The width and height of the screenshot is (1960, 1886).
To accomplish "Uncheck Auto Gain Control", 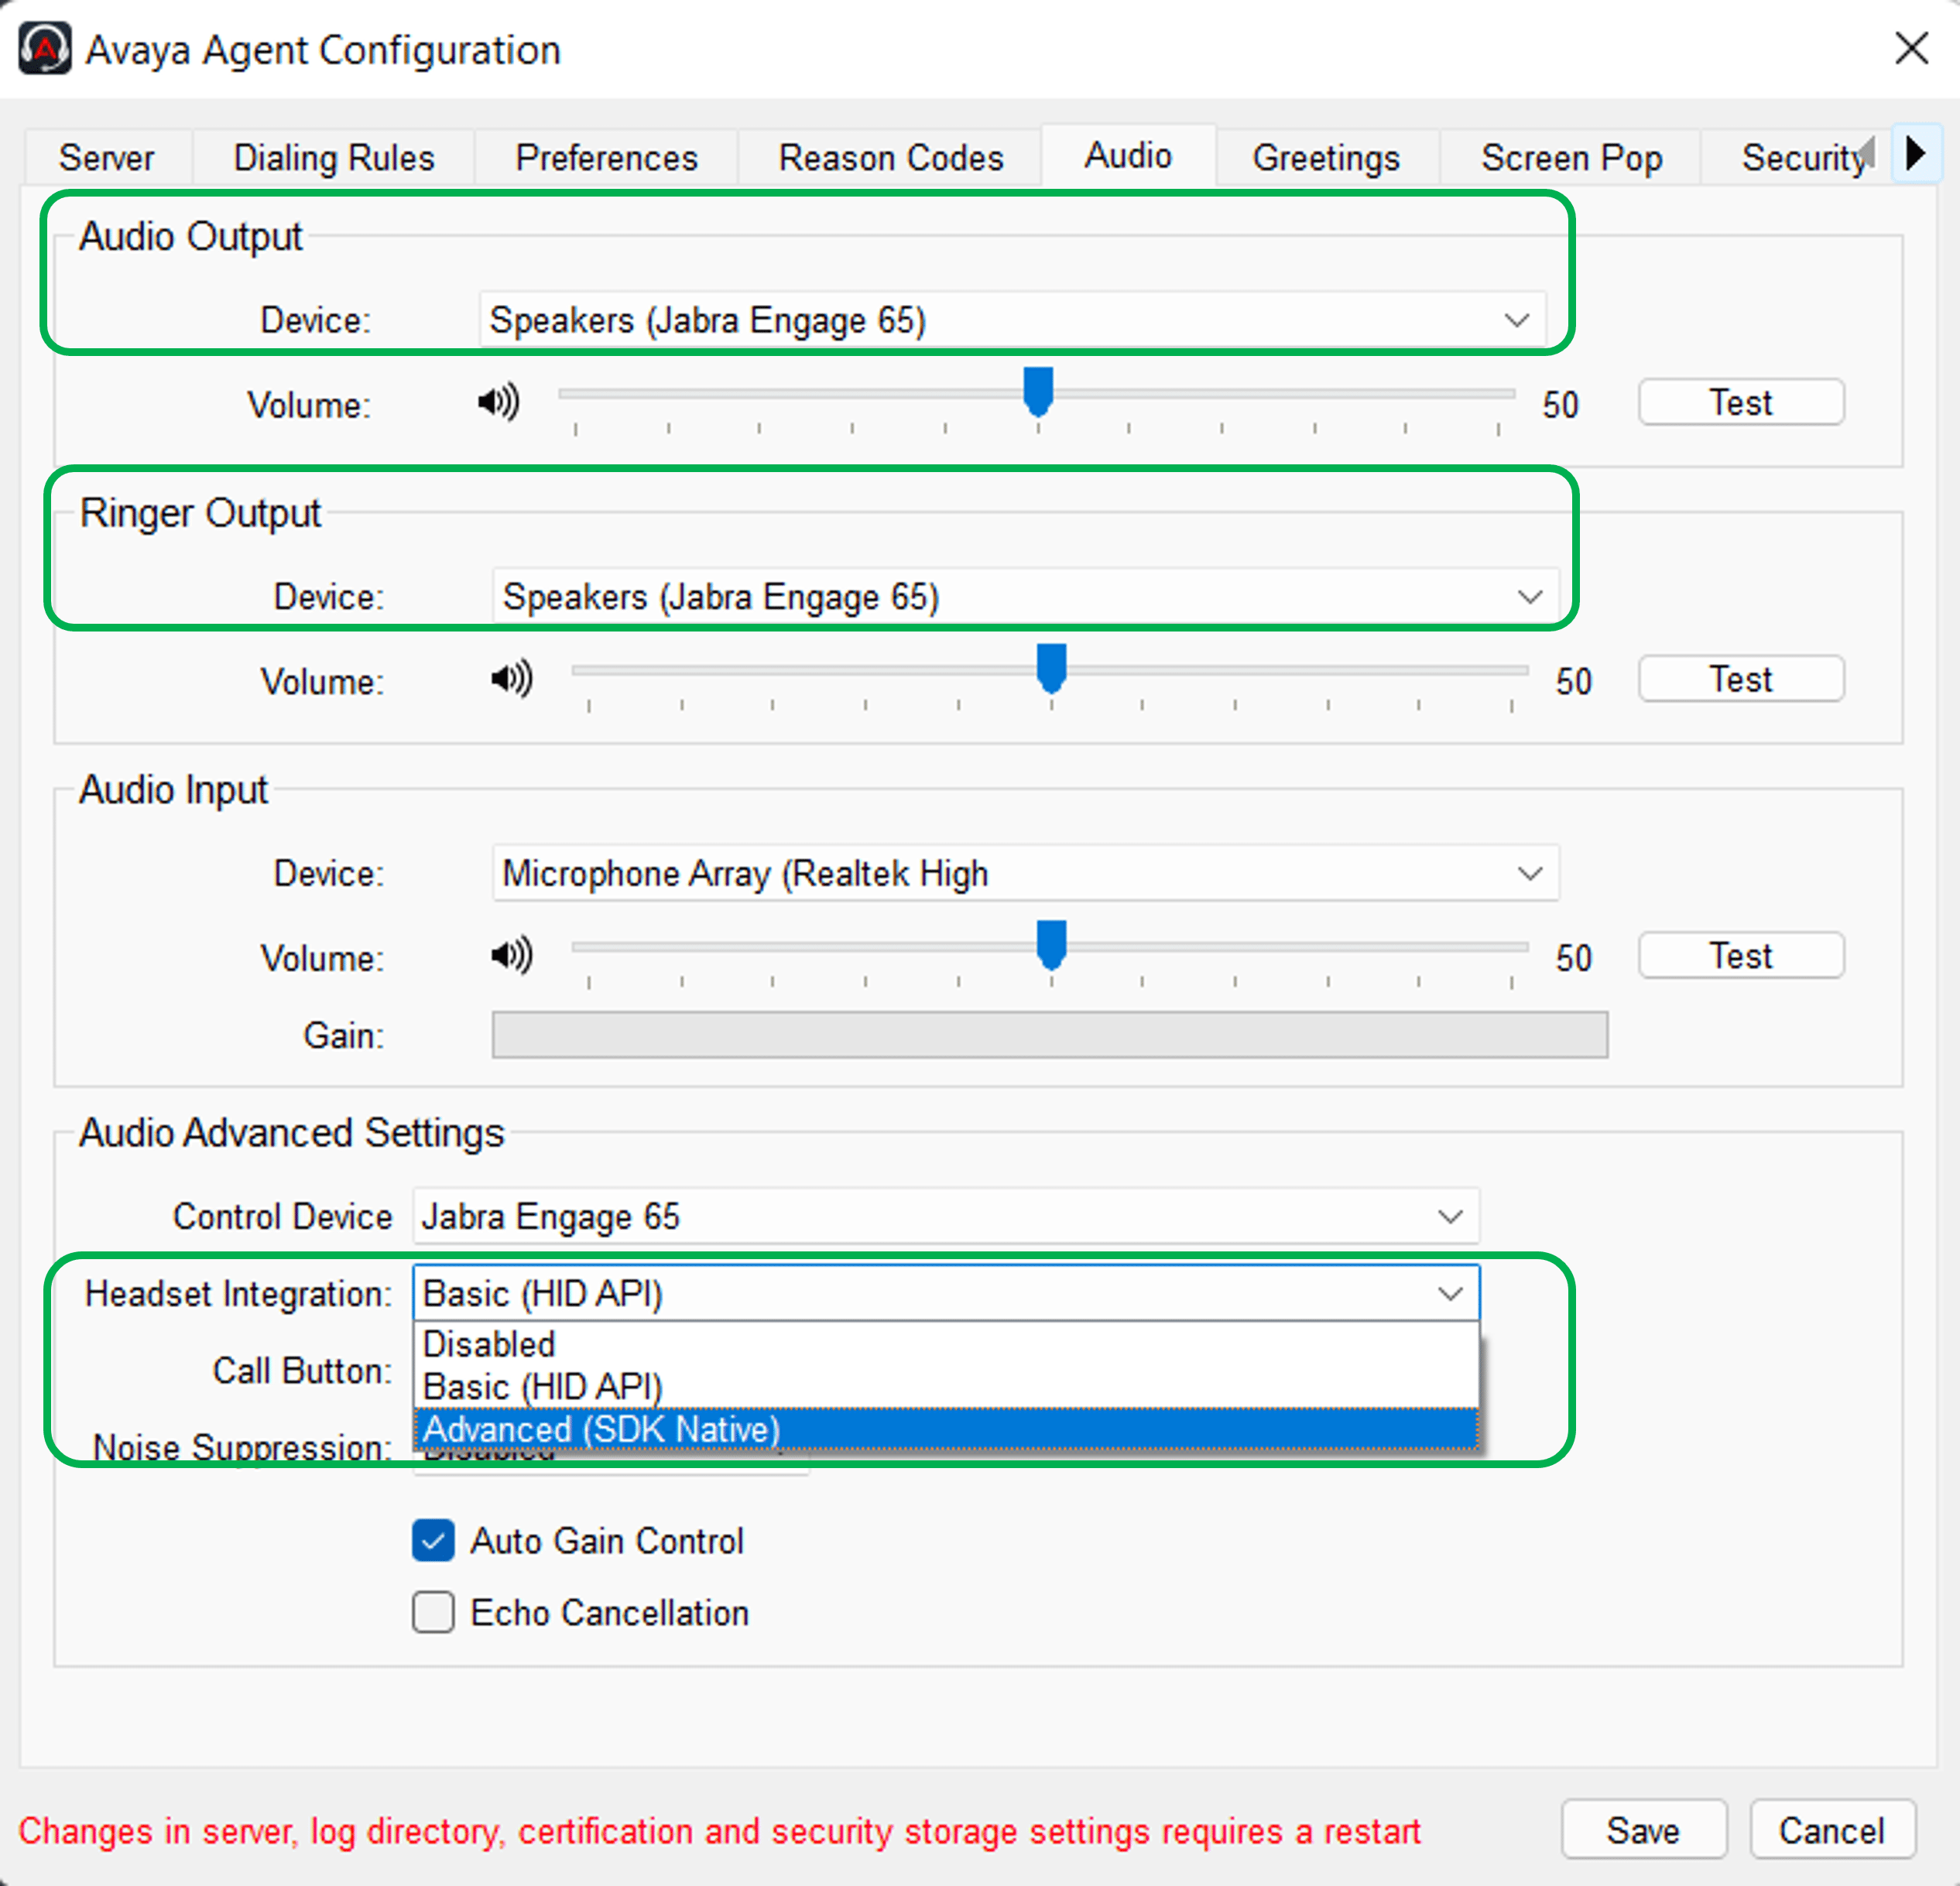I will [x=433, y=1540].
